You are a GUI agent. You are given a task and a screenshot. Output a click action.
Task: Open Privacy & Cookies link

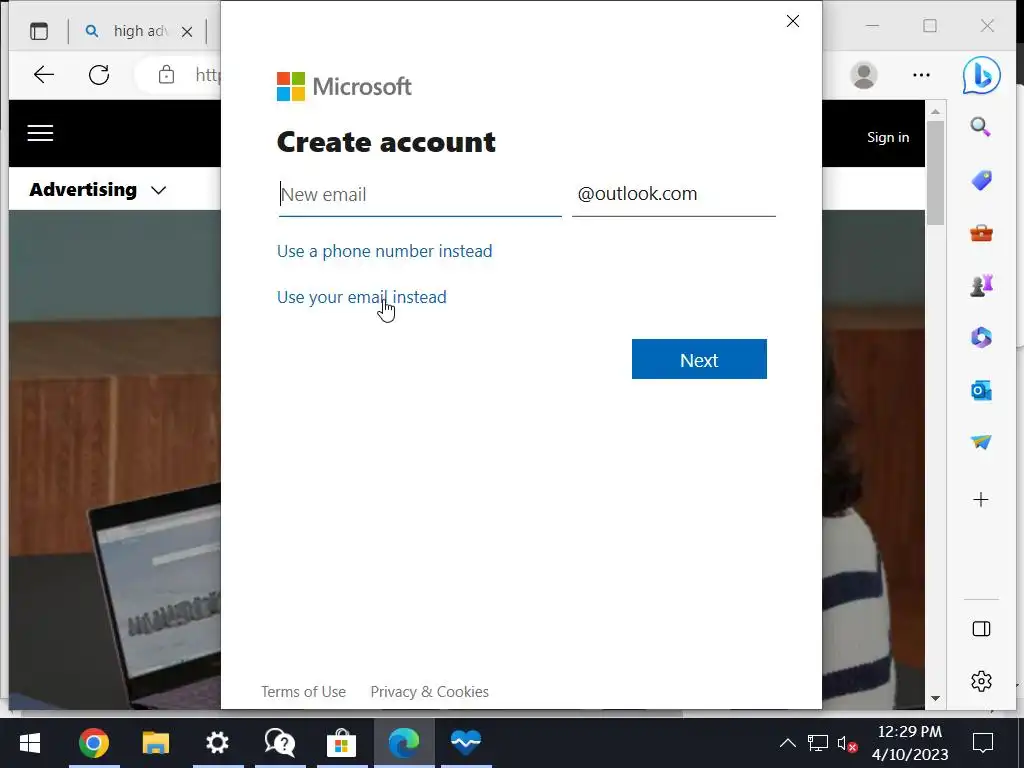coord(429,692)
